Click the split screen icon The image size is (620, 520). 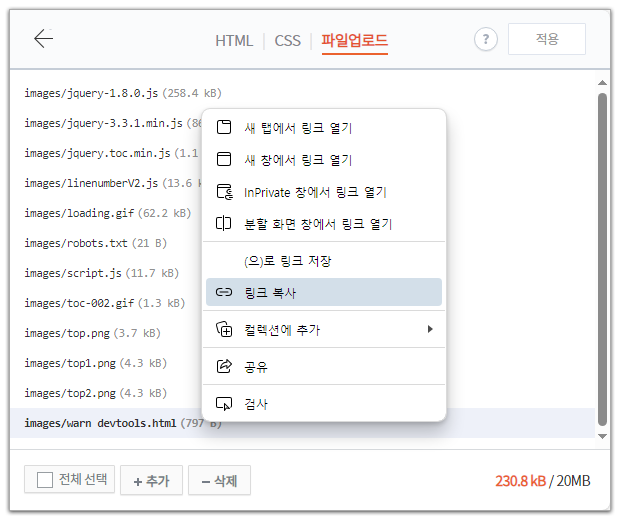223,224
